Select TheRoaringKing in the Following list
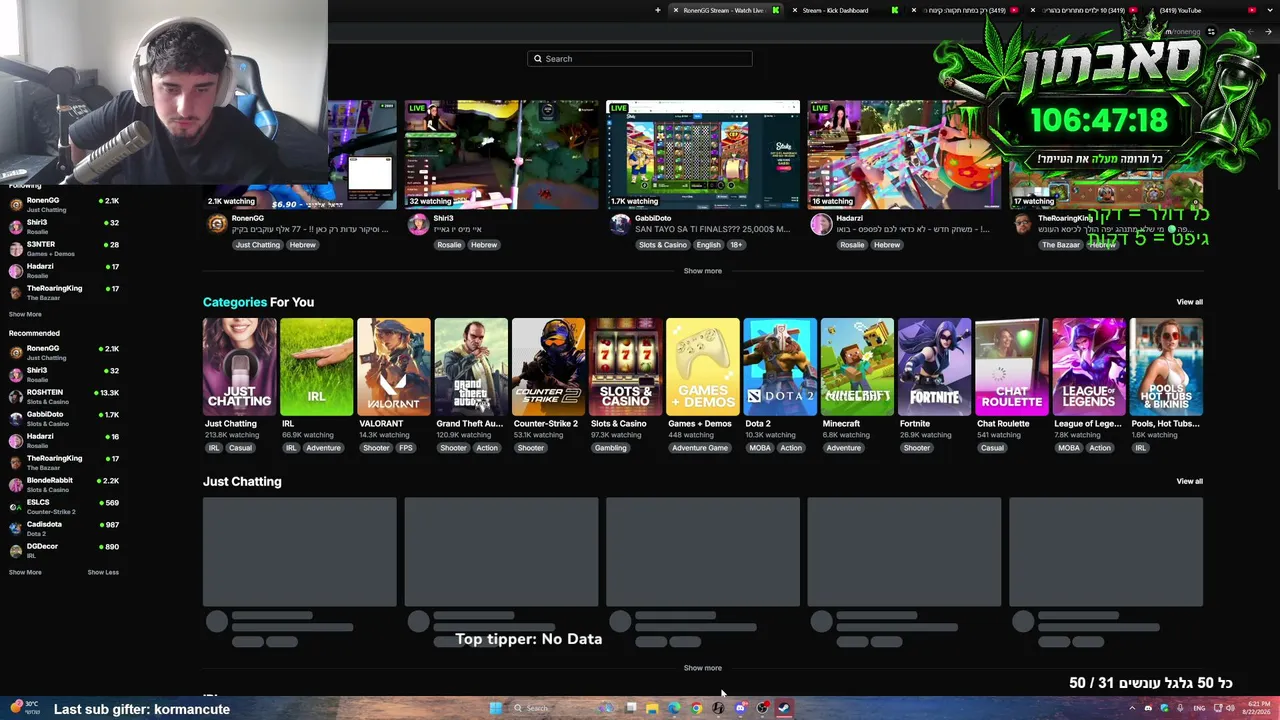1280x720 pixels. [x=64, y=292]
